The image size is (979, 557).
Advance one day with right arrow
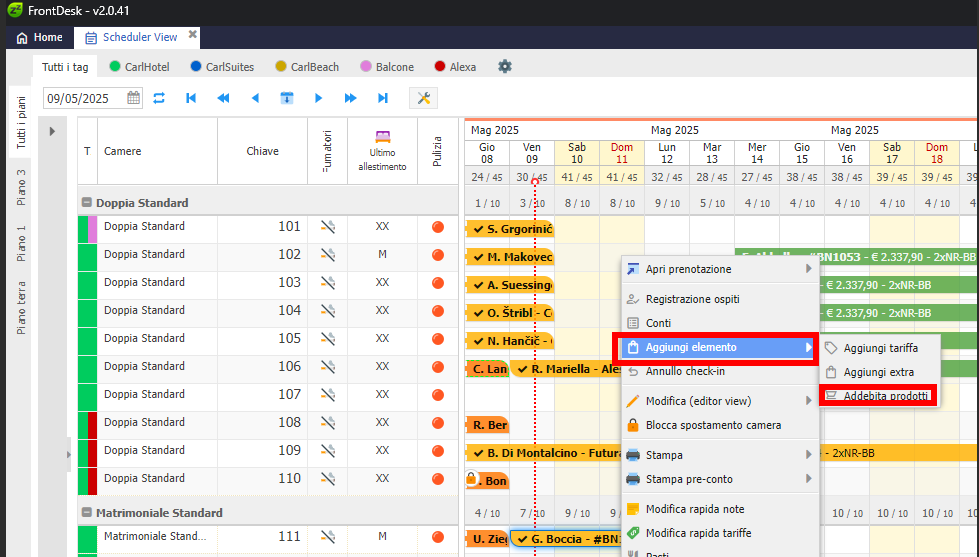318,98
